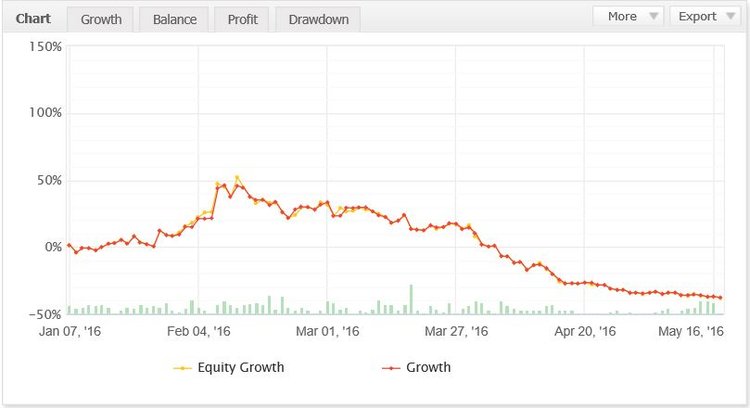
Task: Click the tallest green volume bar
Action: (x=410, y=300)
